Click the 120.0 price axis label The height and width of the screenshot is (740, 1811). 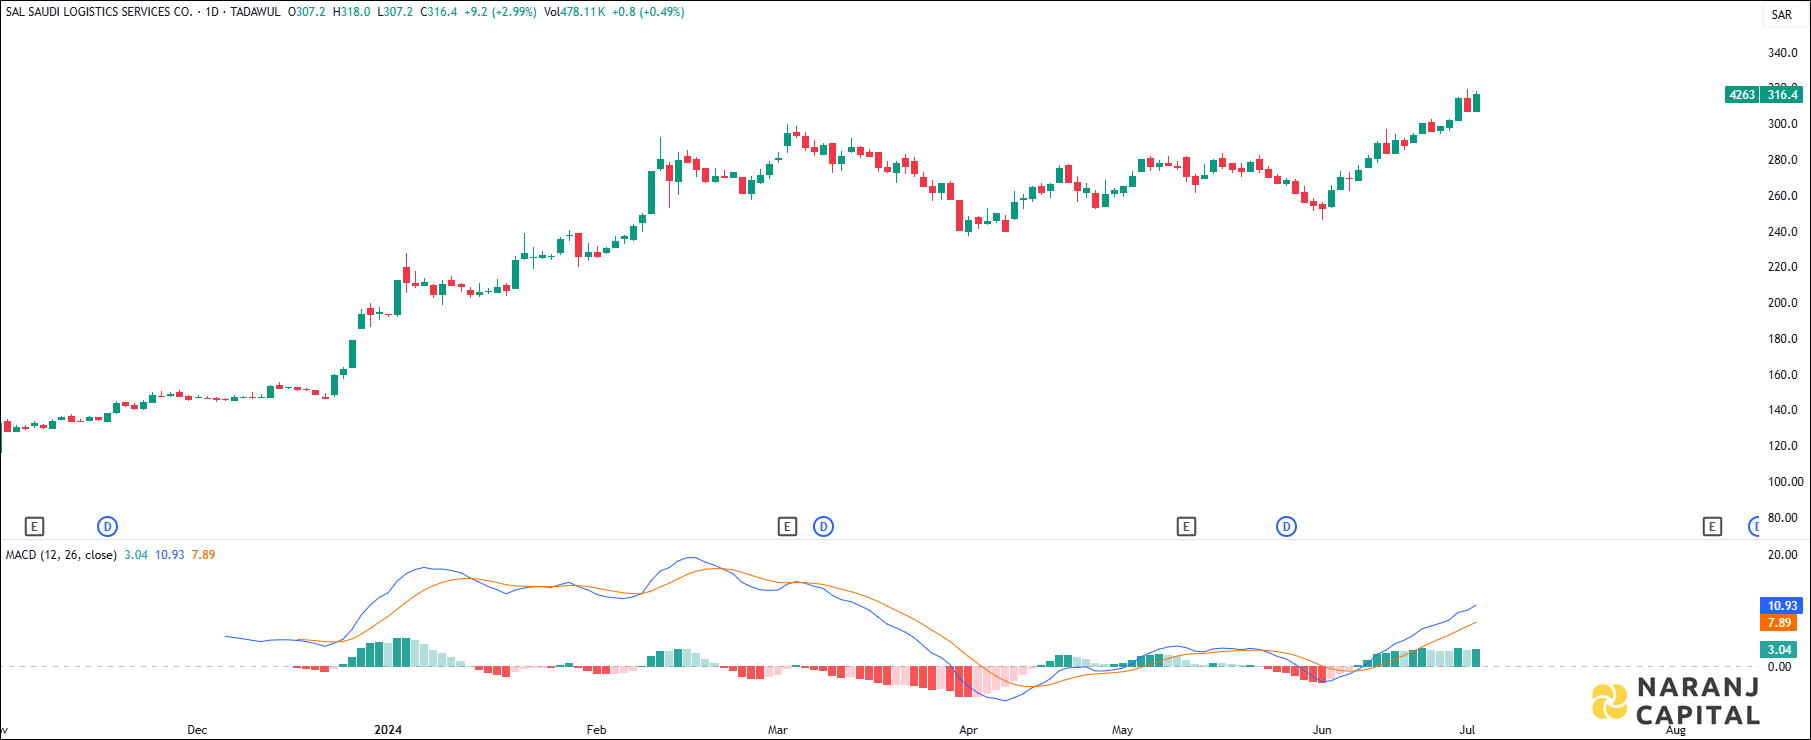pos(1782,446)
